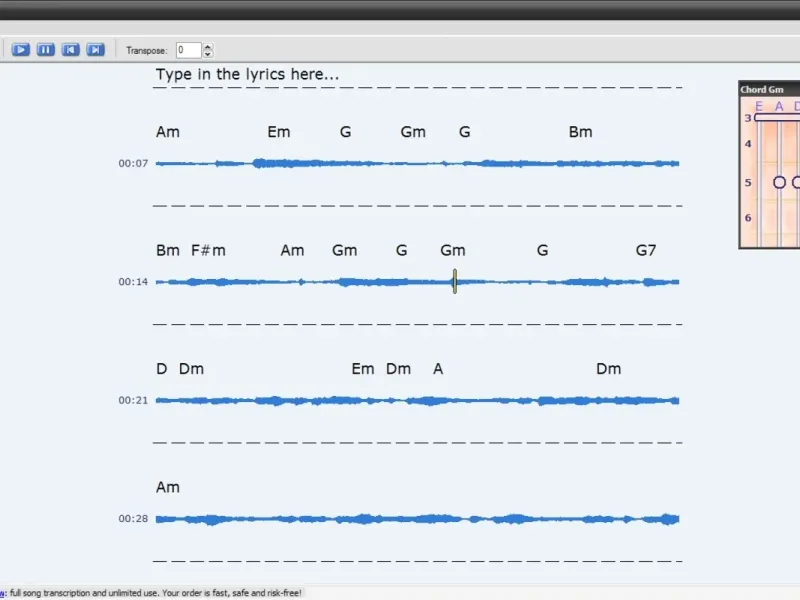
Task: Pause playback with the Pause button
Action: tap(45, 49)
